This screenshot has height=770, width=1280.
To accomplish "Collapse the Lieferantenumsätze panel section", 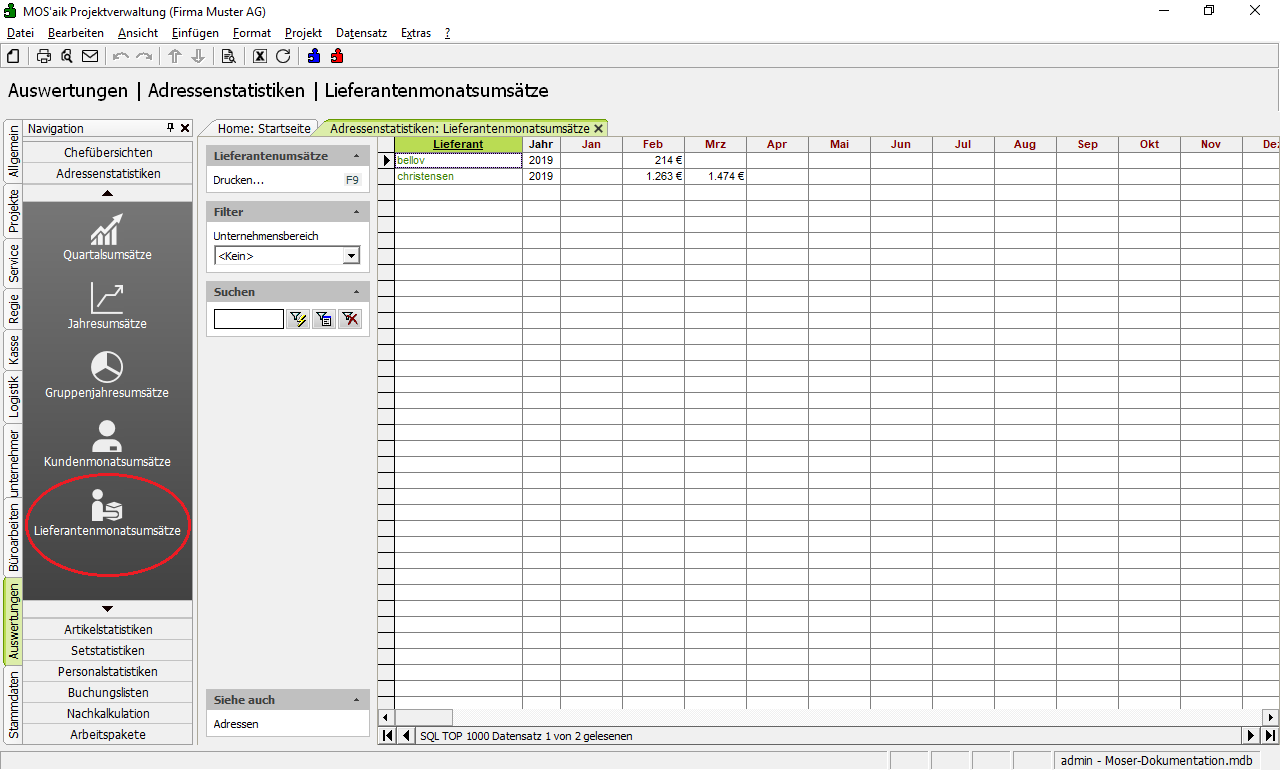I will coord(357,156).
